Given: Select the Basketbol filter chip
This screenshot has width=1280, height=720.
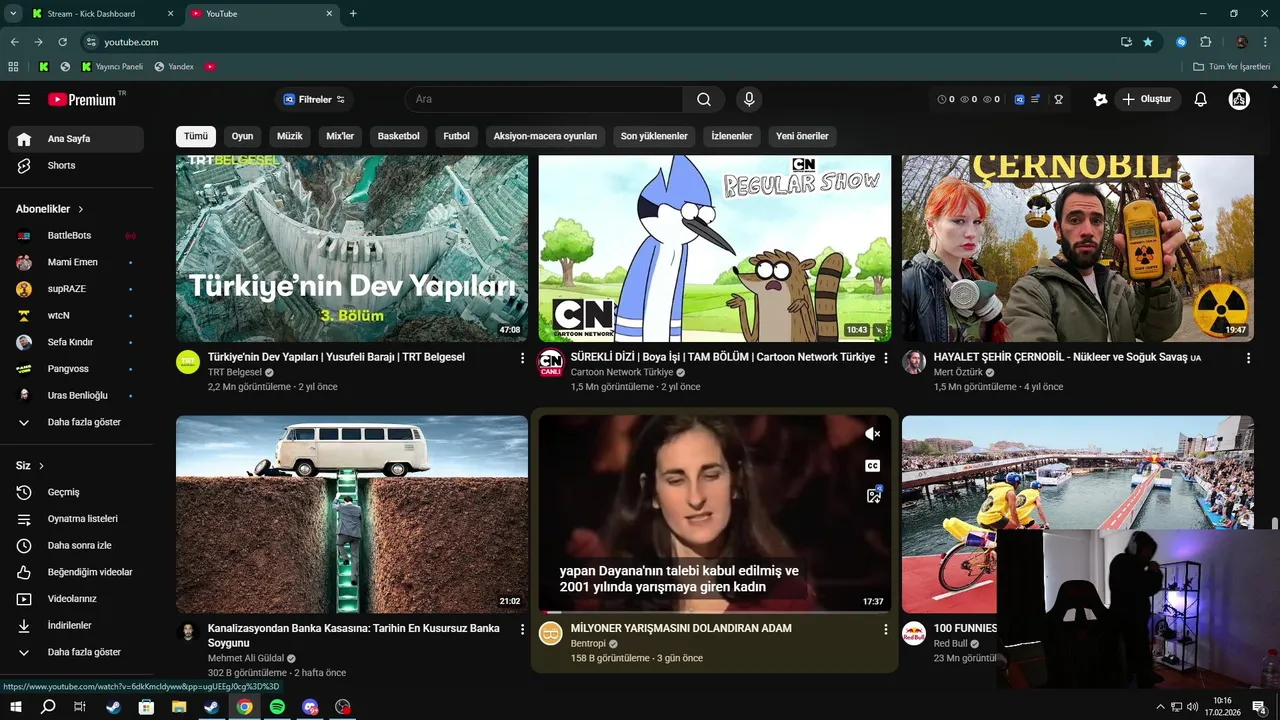Looking at the screenshot, I should [x=399, y=136].
